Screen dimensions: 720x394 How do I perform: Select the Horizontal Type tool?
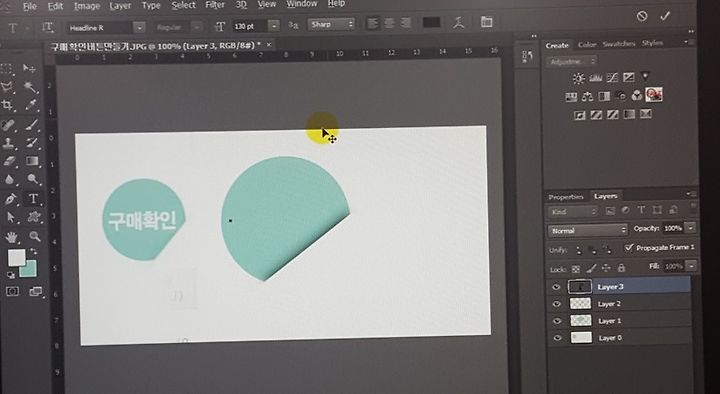(33, 198)
